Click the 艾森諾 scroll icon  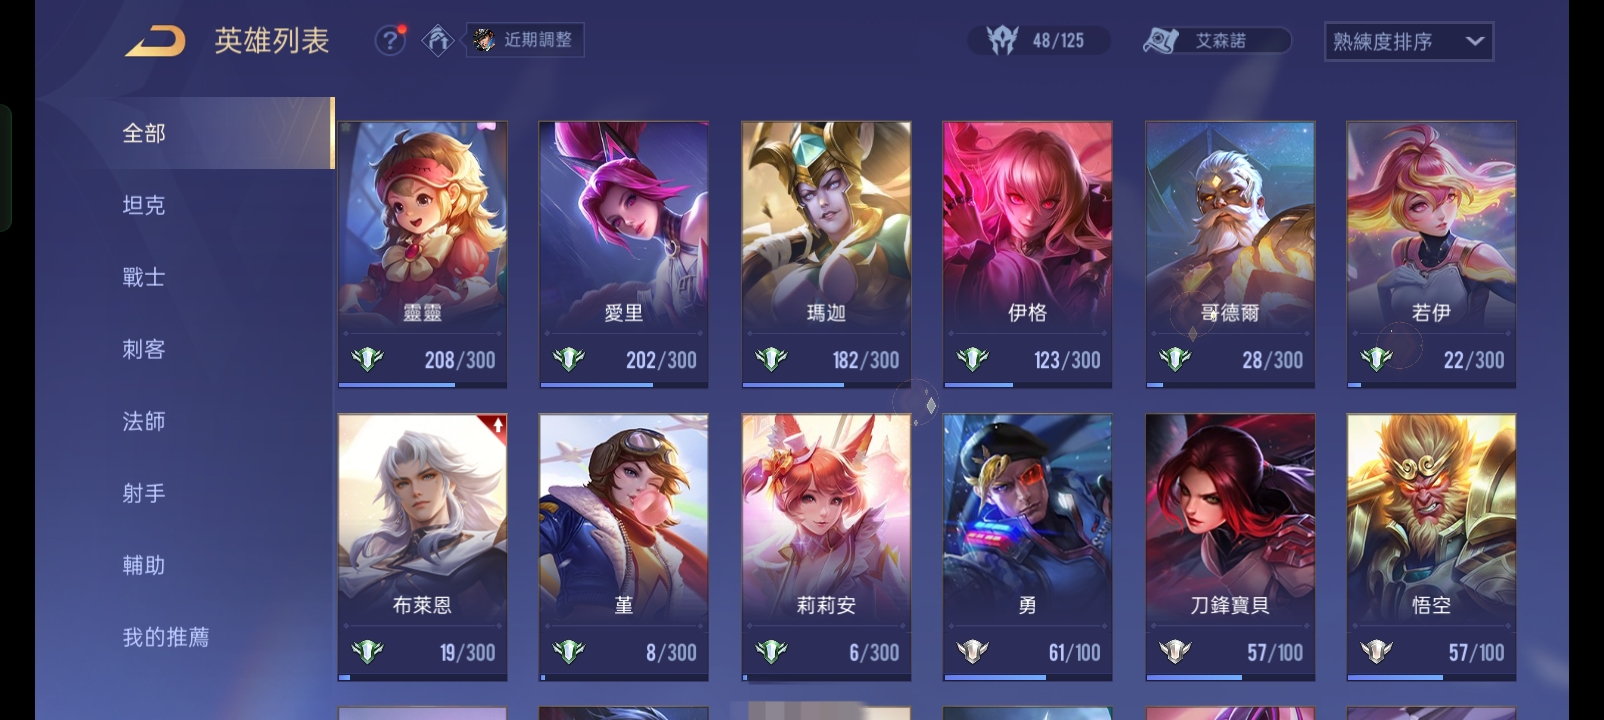1161,41
